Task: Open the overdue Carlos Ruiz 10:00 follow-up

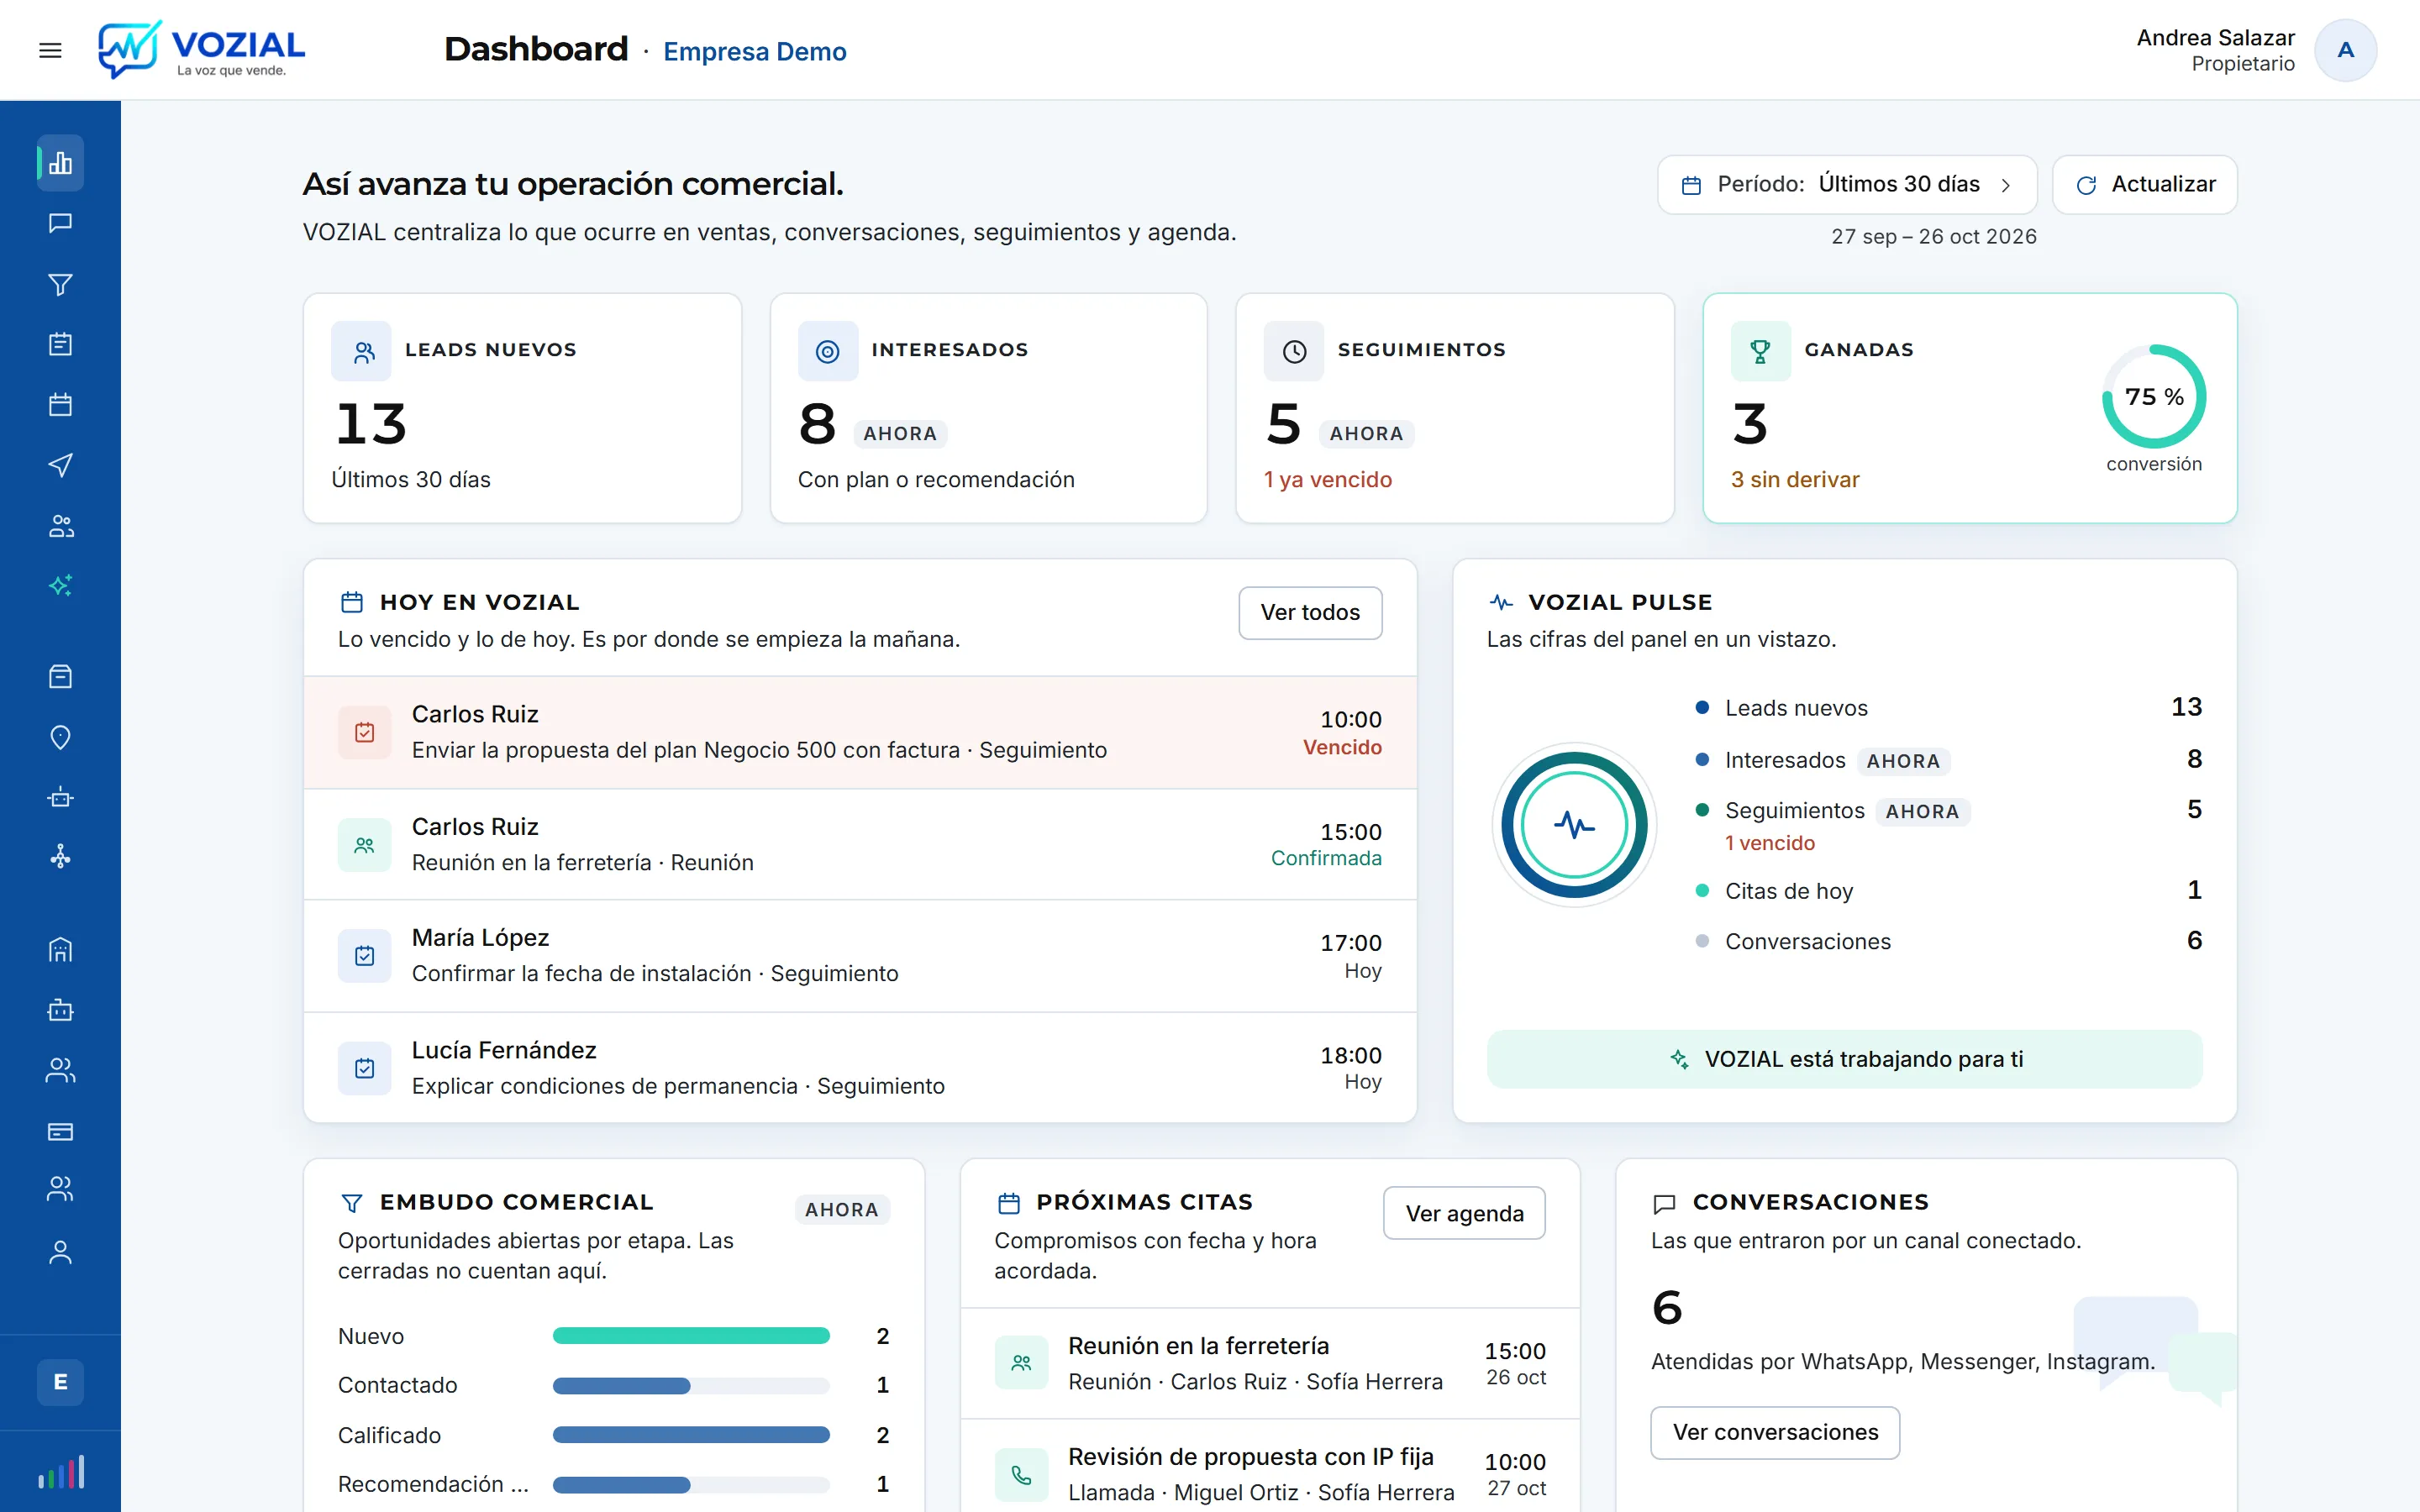Action: (x=860, y=732)
